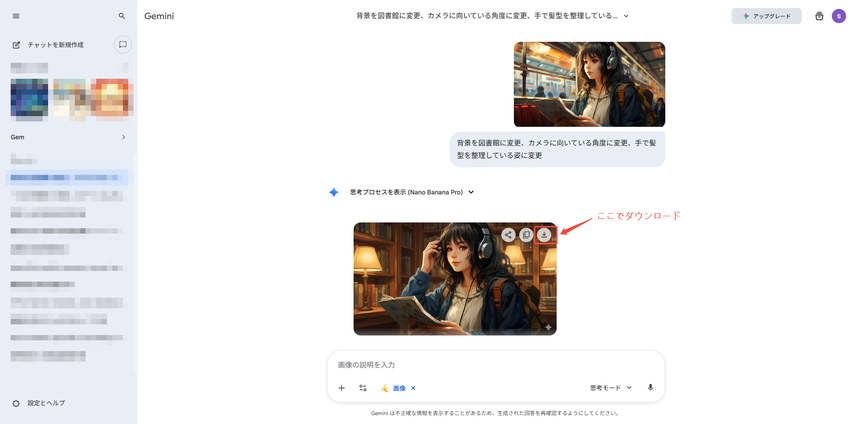Open the icon beside the profile avatar
Image resolution: width=855 pixels, height=424 pixels.
pos(819,16)
